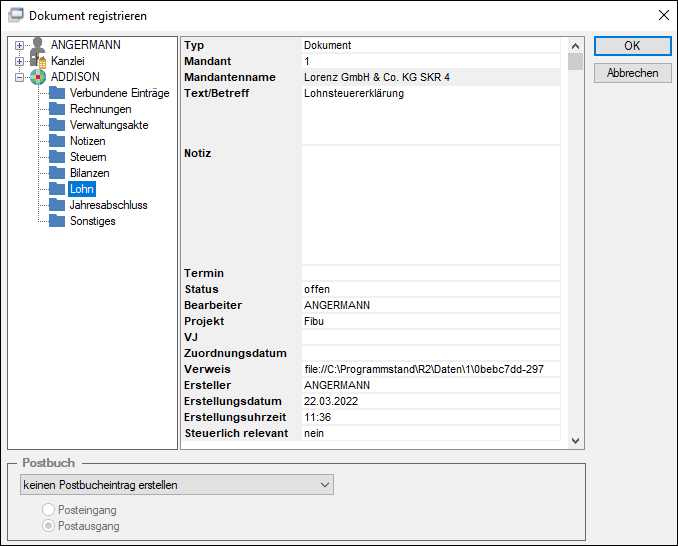Screen dimensions: 678x546
Task: Click into the empty Notiz field
Action: click(x=431, y=205)
